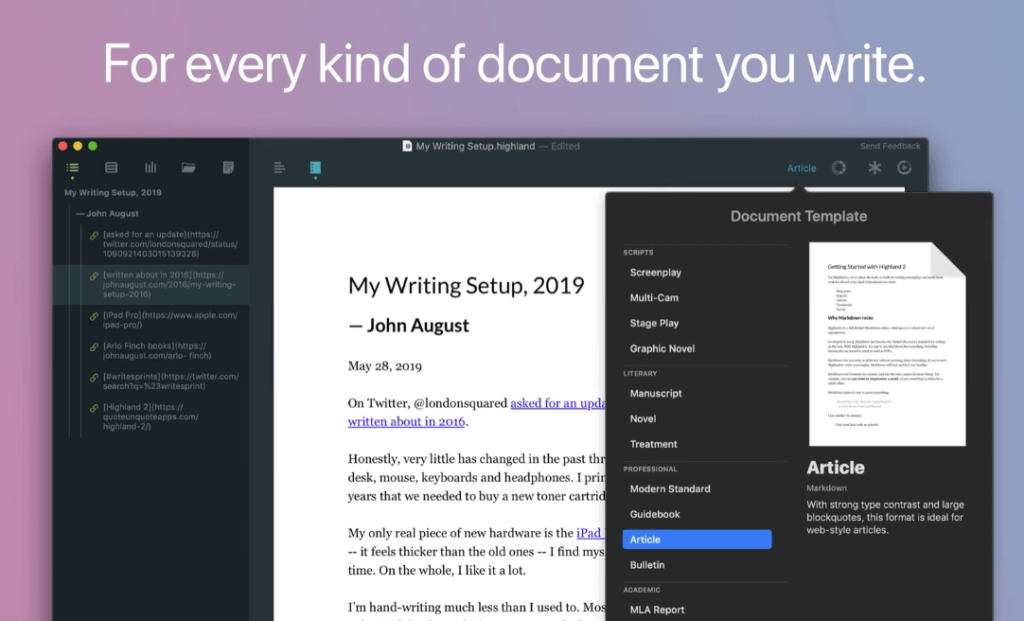
Task: Select '— John August' navigator row
Action: pyautogui.click(x=107, y=214)
